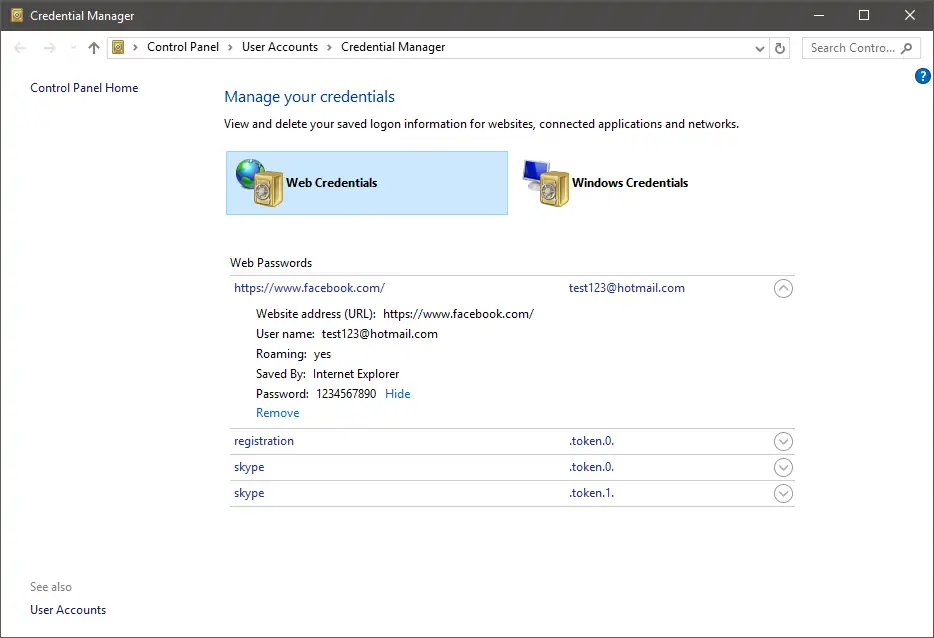934x638 pixels.
Task: Go up one level with the up arrow
Action: point(94,48)
